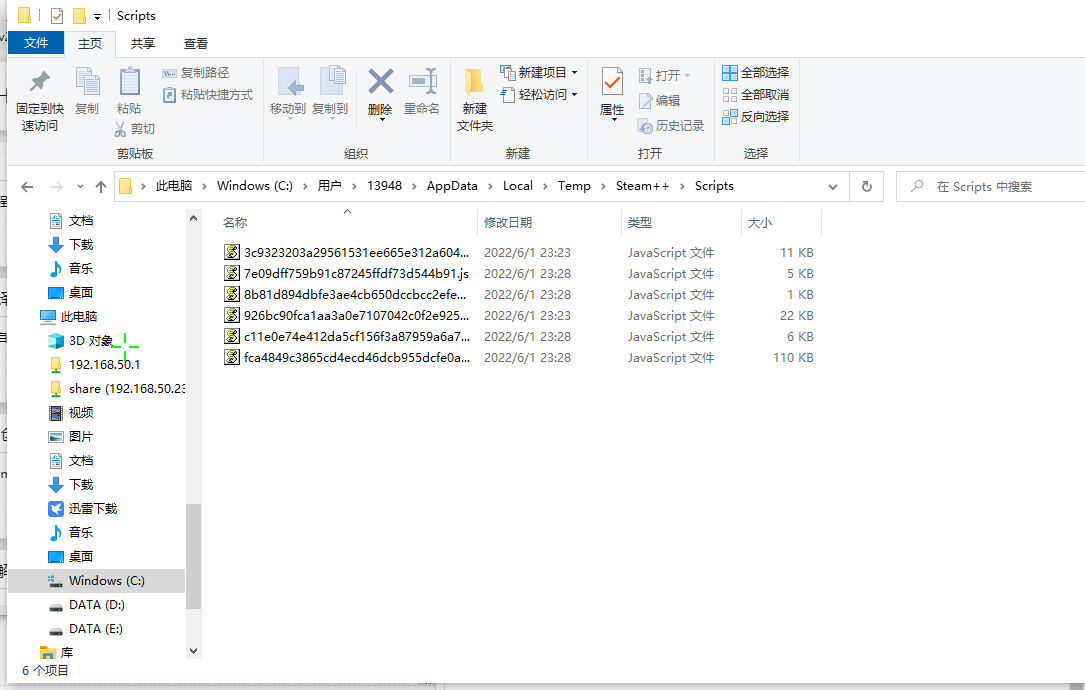Open the 共享 (Share) ribbon tab
Screen dimensions: 1085x690
click(x=142, y=43)
